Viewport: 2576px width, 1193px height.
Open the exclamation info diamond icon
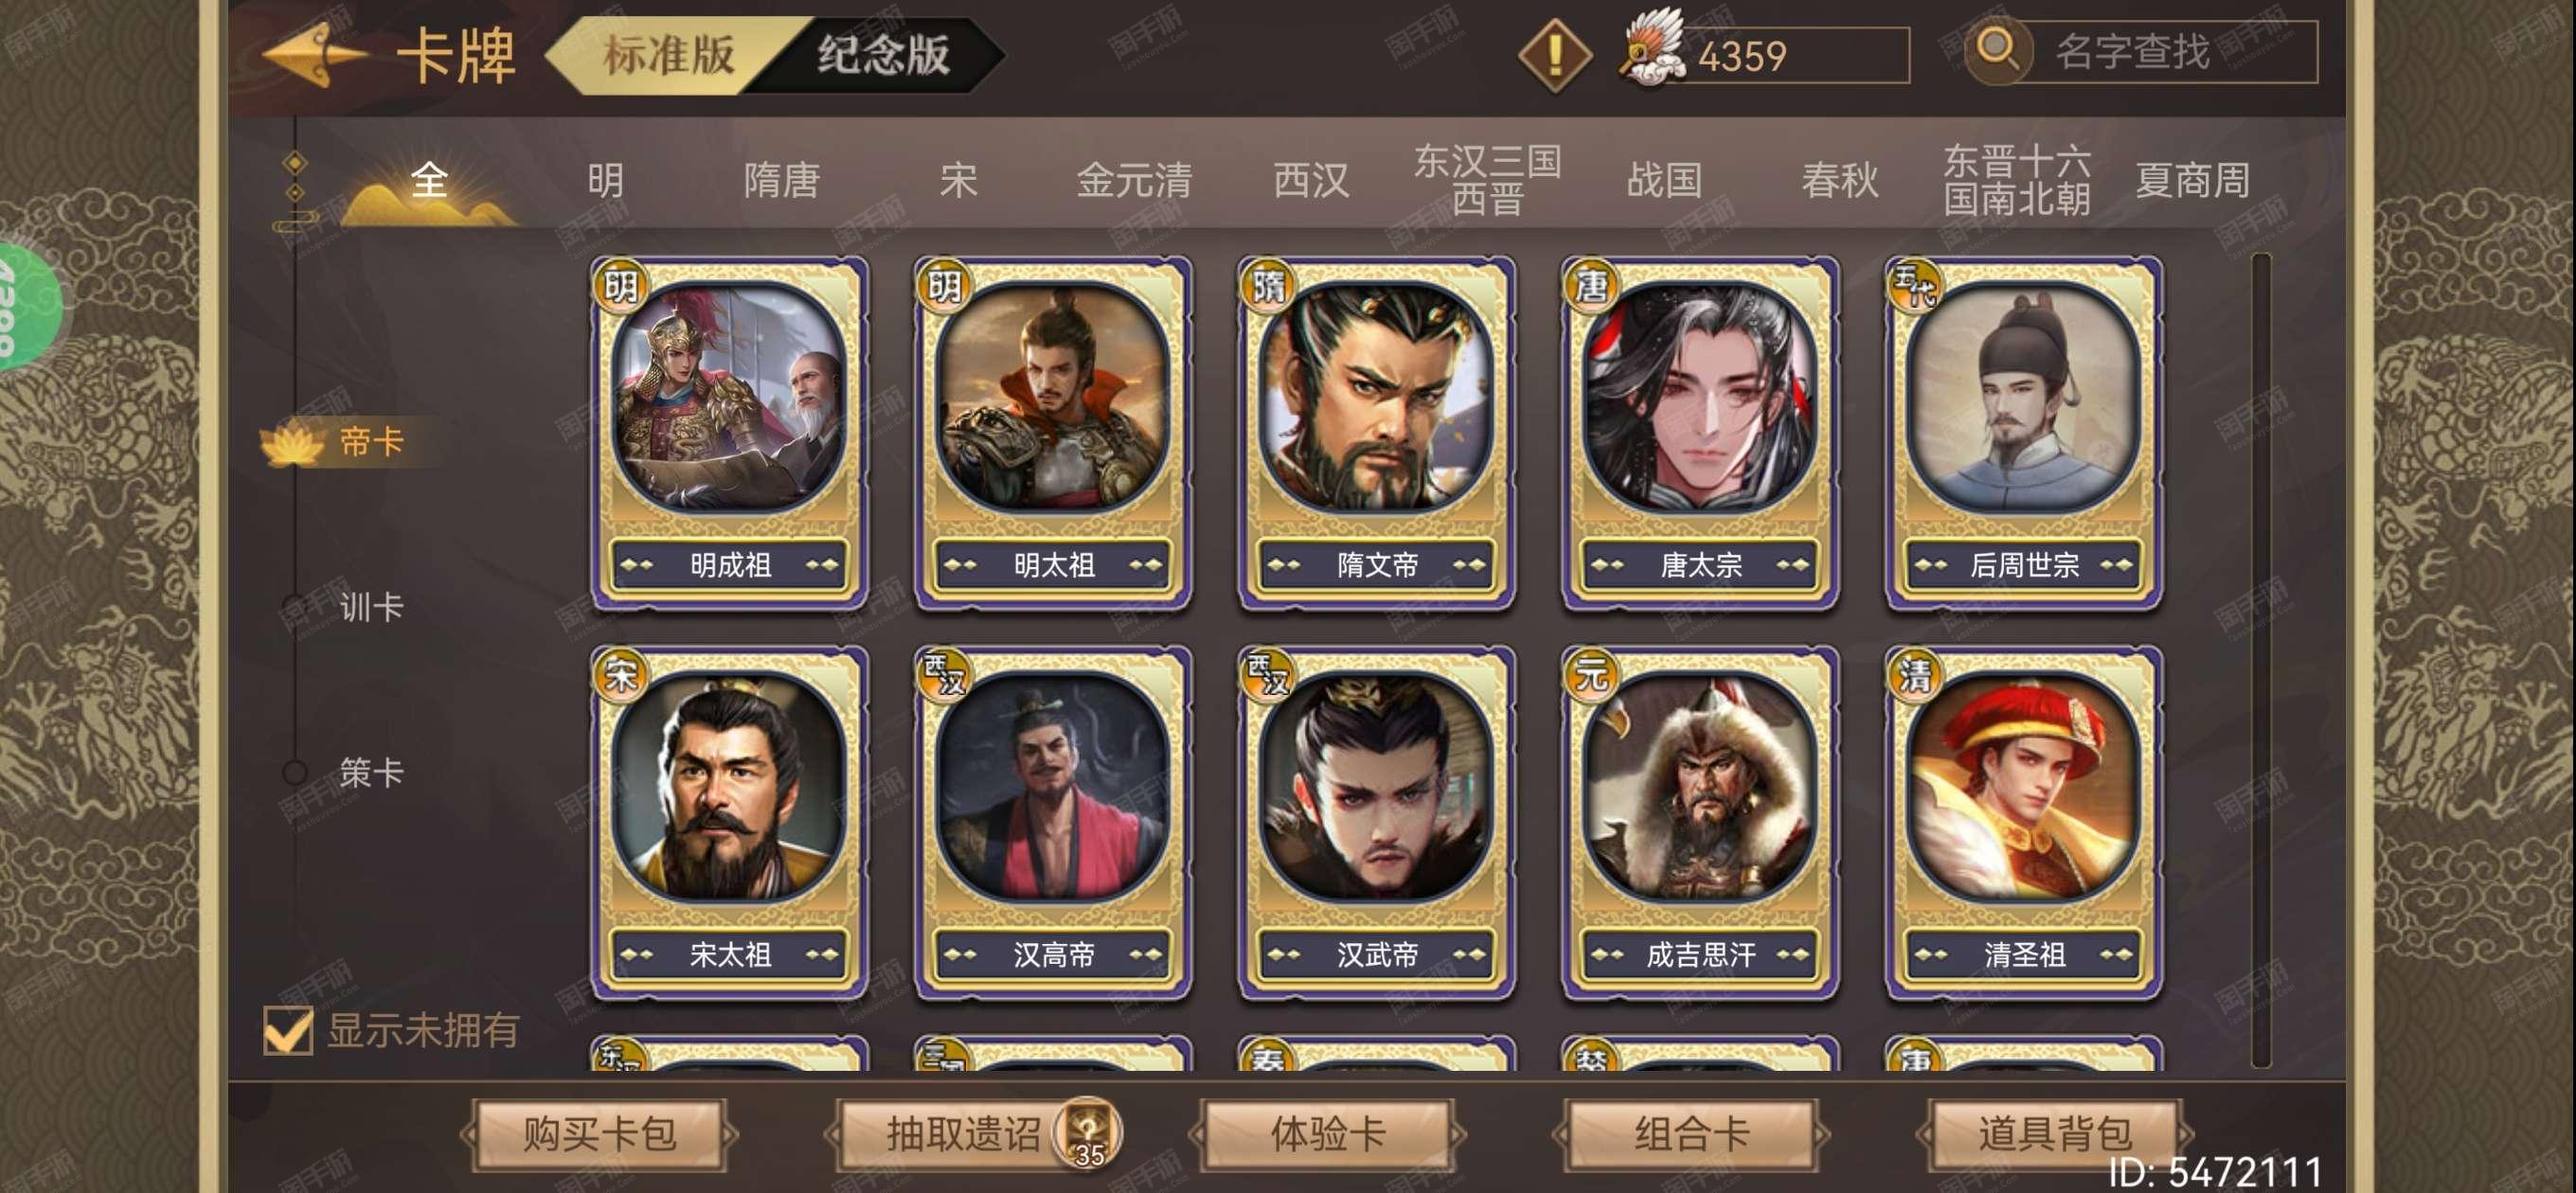(1555, 56)
